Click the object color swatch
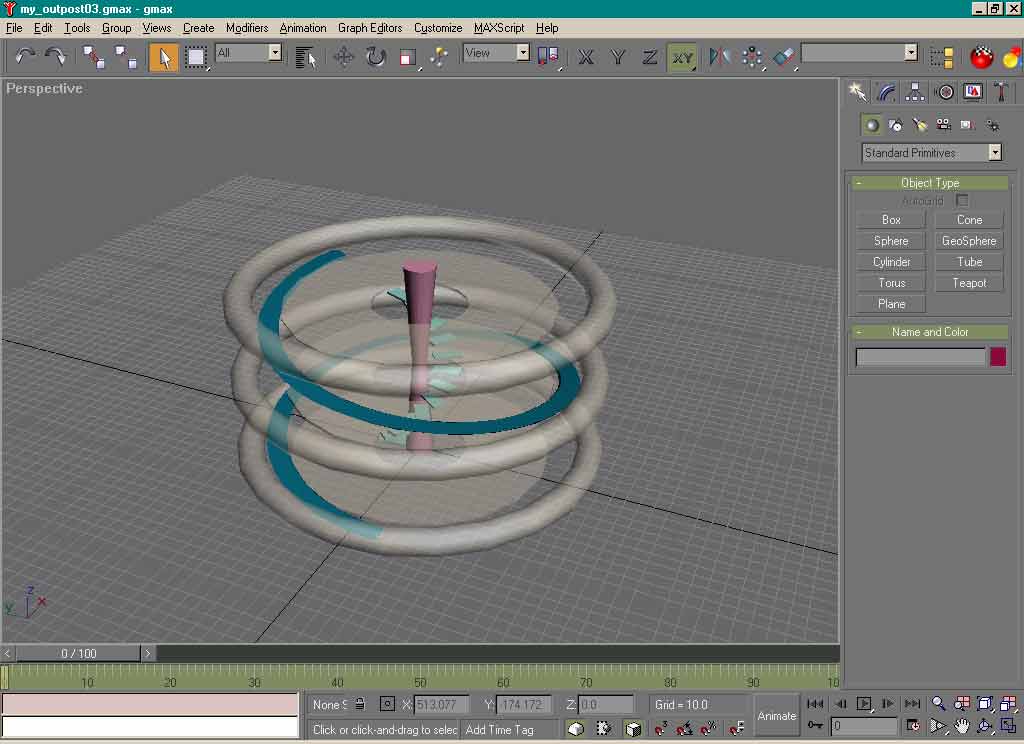 997,357
